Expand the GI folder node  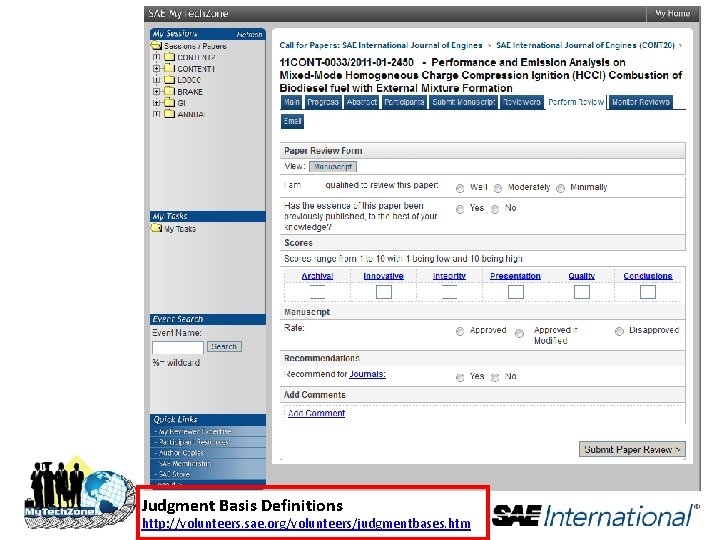tap(157, 103)
